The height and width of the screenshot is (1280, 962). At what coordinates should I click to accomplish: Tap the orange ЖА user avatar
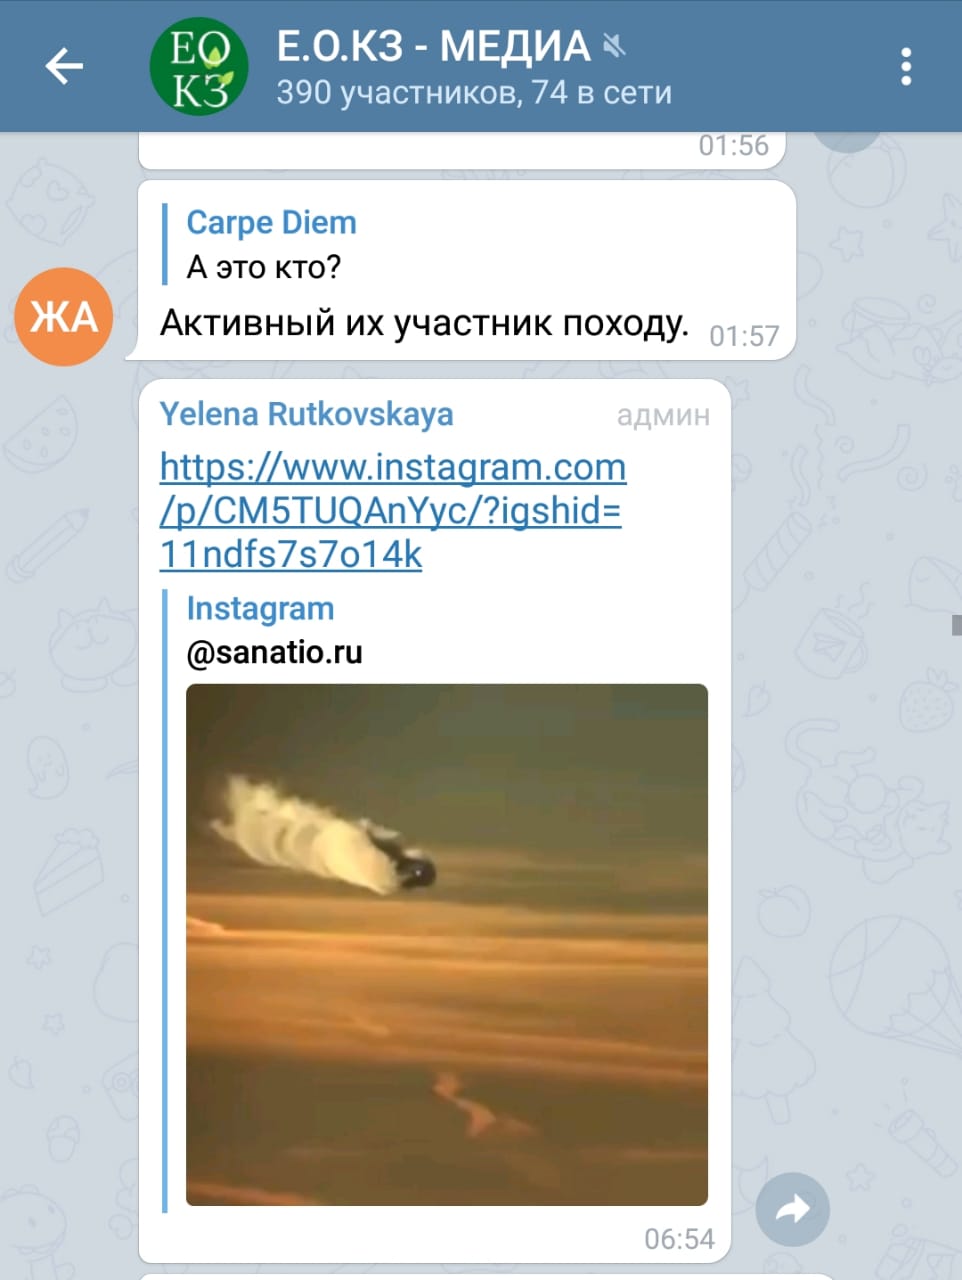[64, 317]
